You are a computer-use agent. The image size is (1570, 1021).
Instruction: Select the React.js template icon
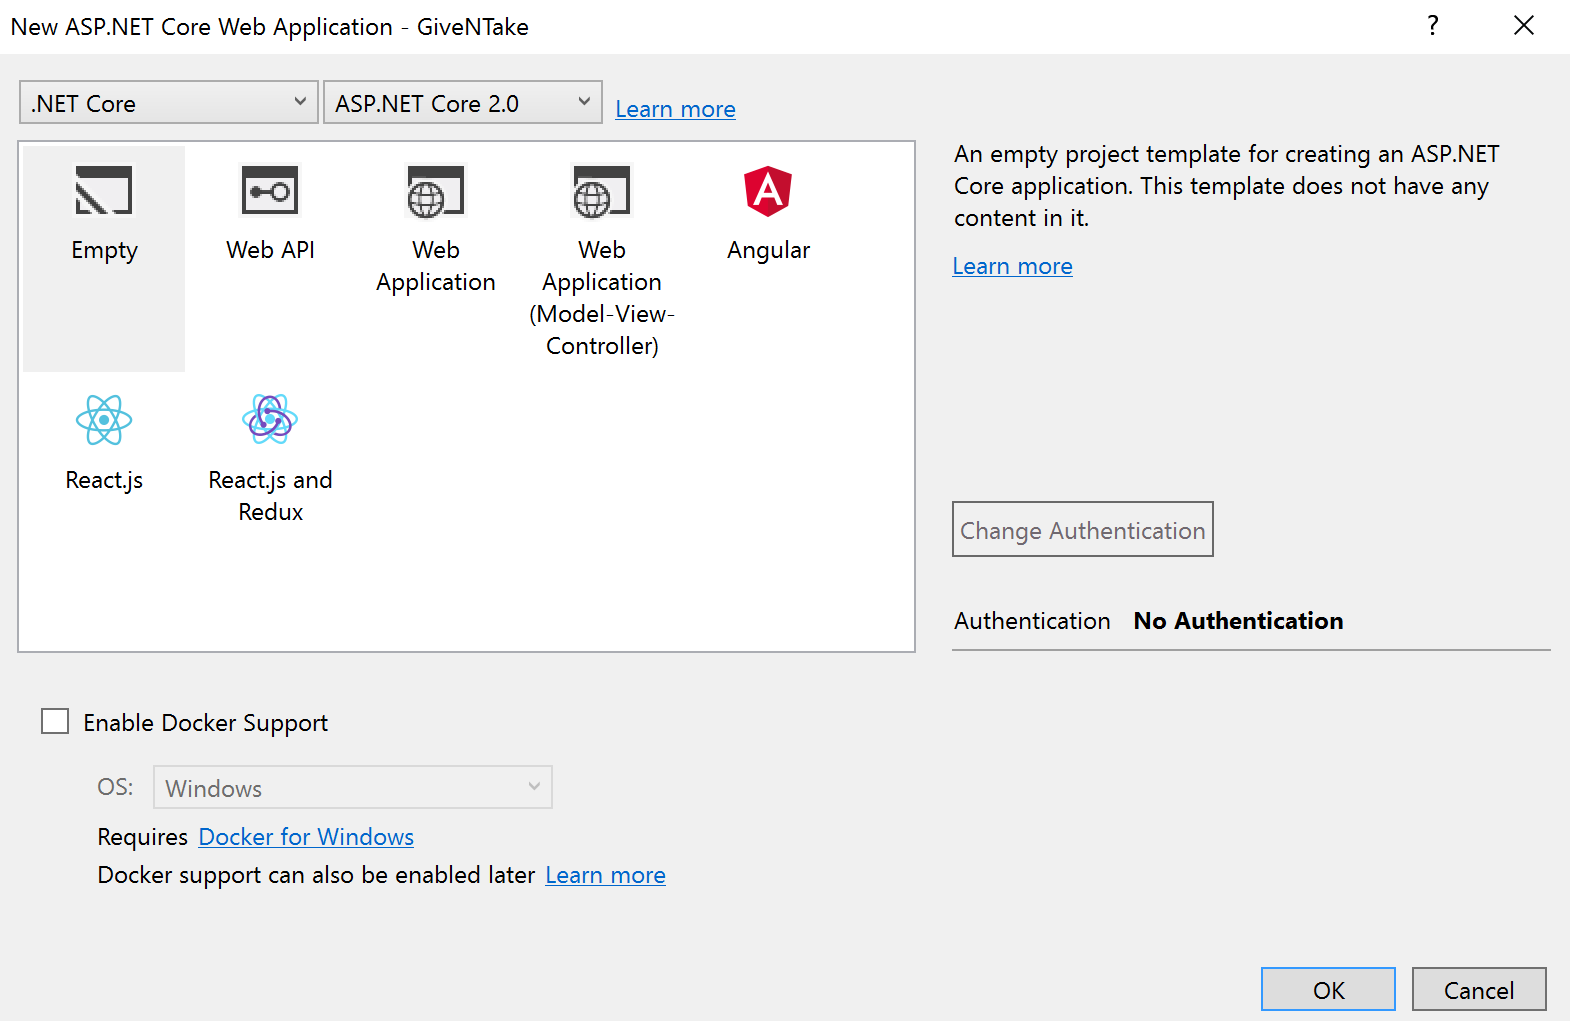104,420
